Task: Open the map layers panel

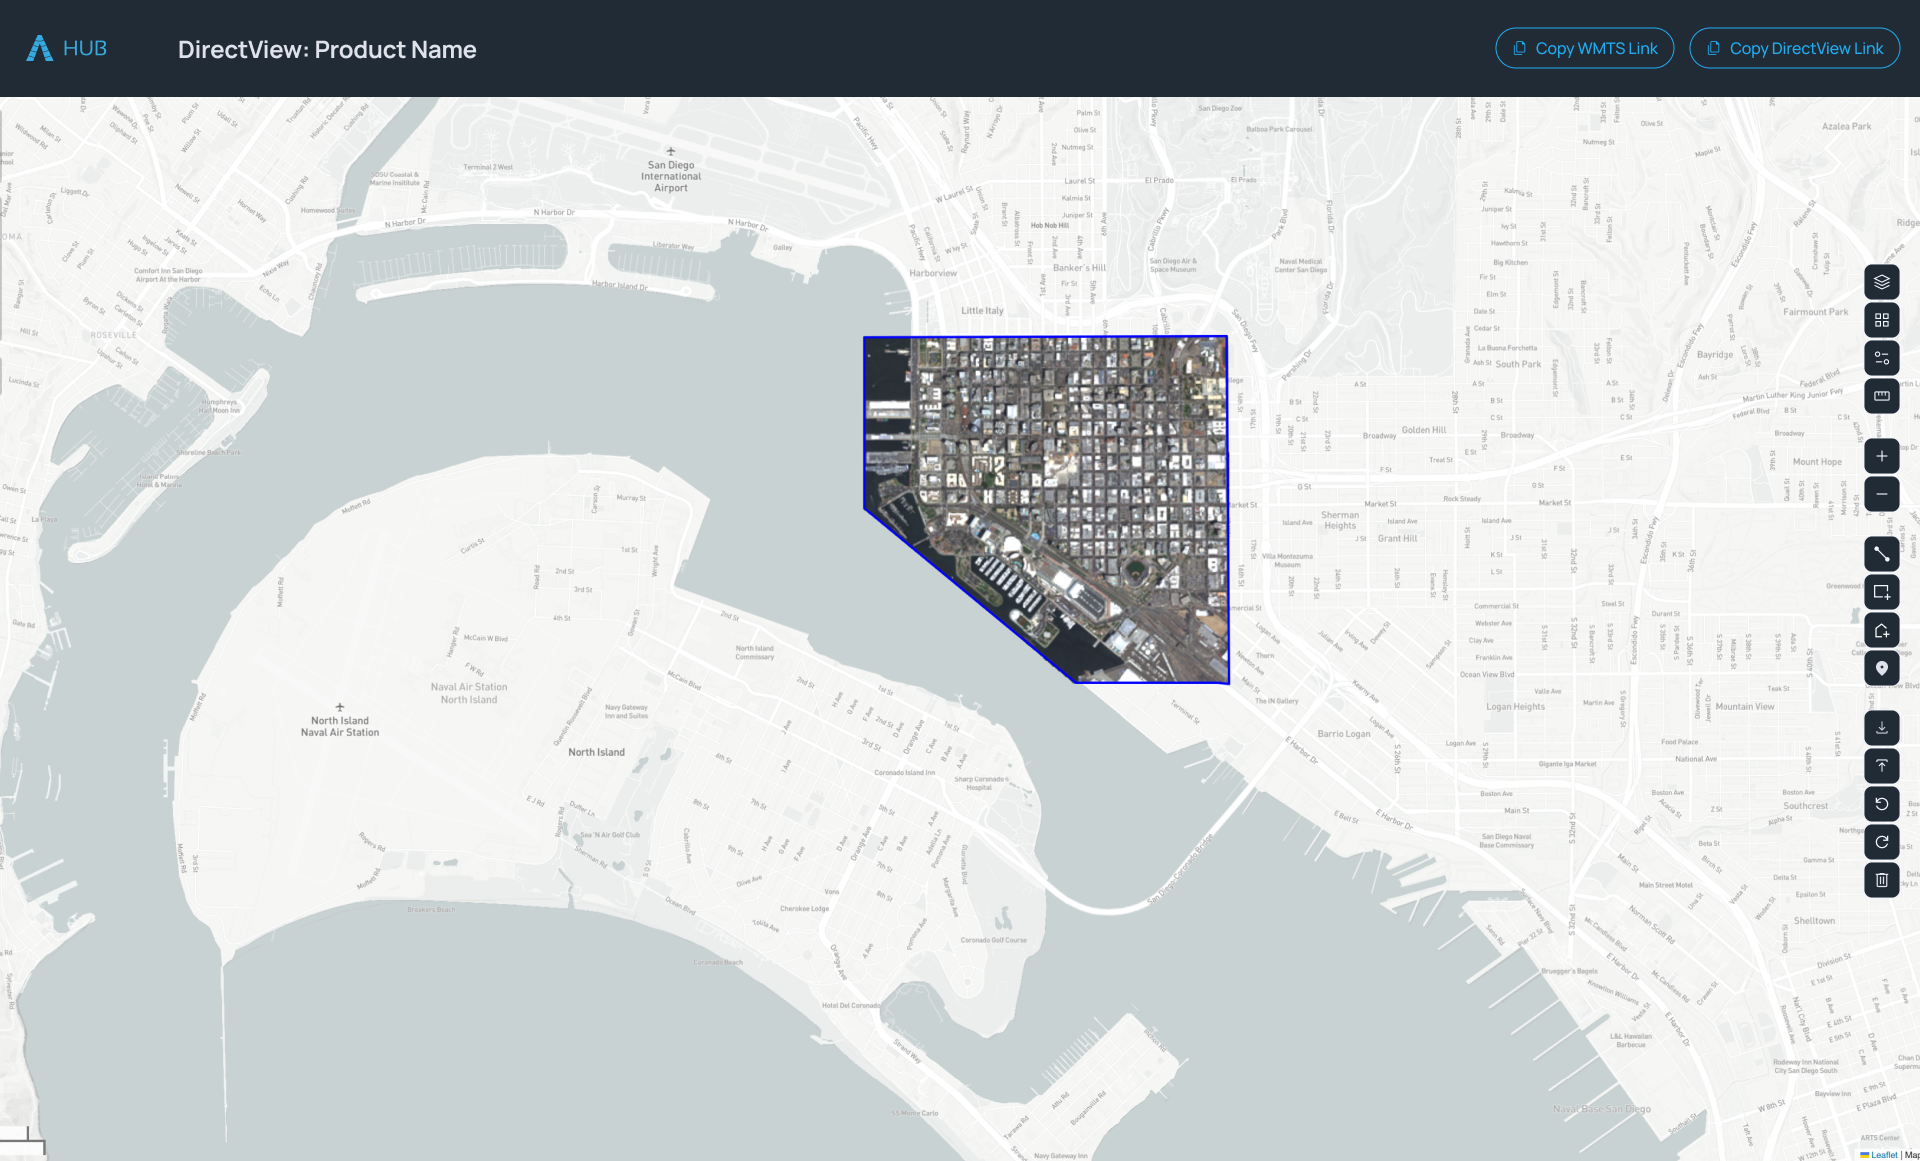Action: pyautogui.click(x=1881, y=282)
